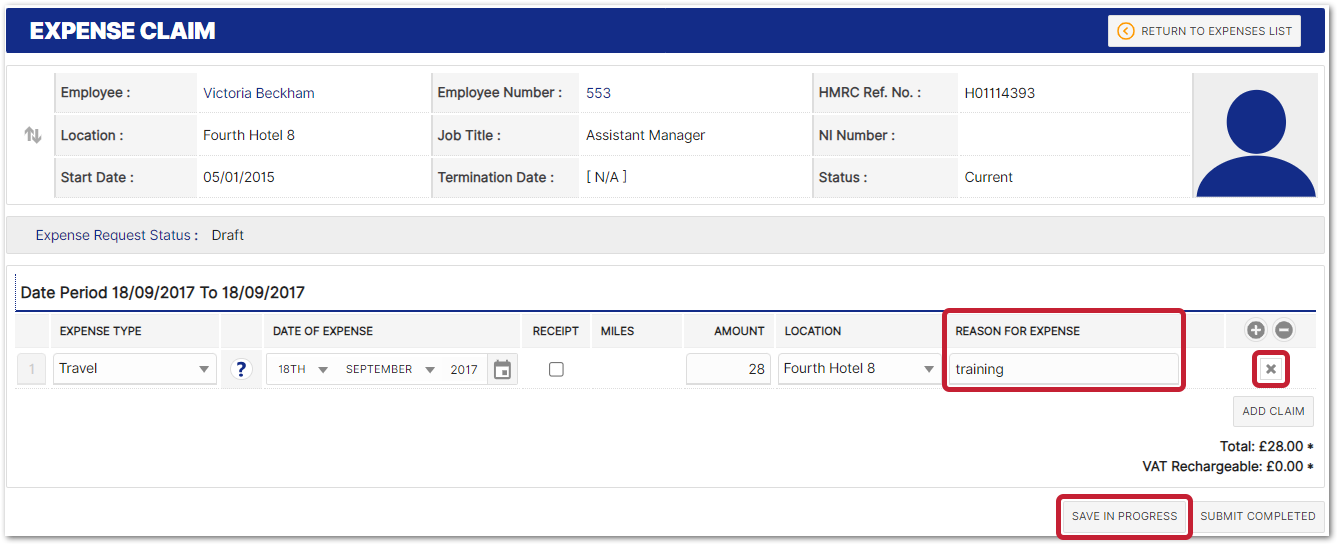1338x545 pixels.
Task: Open the Expense Type dropdown showing Travel
Action: (x=134, y=369)
